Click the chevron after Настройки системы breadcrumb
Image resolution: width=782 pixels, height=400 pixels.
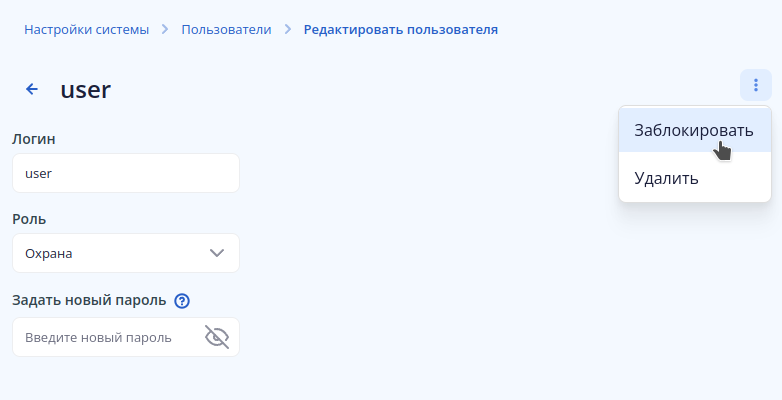pos(165,30)
